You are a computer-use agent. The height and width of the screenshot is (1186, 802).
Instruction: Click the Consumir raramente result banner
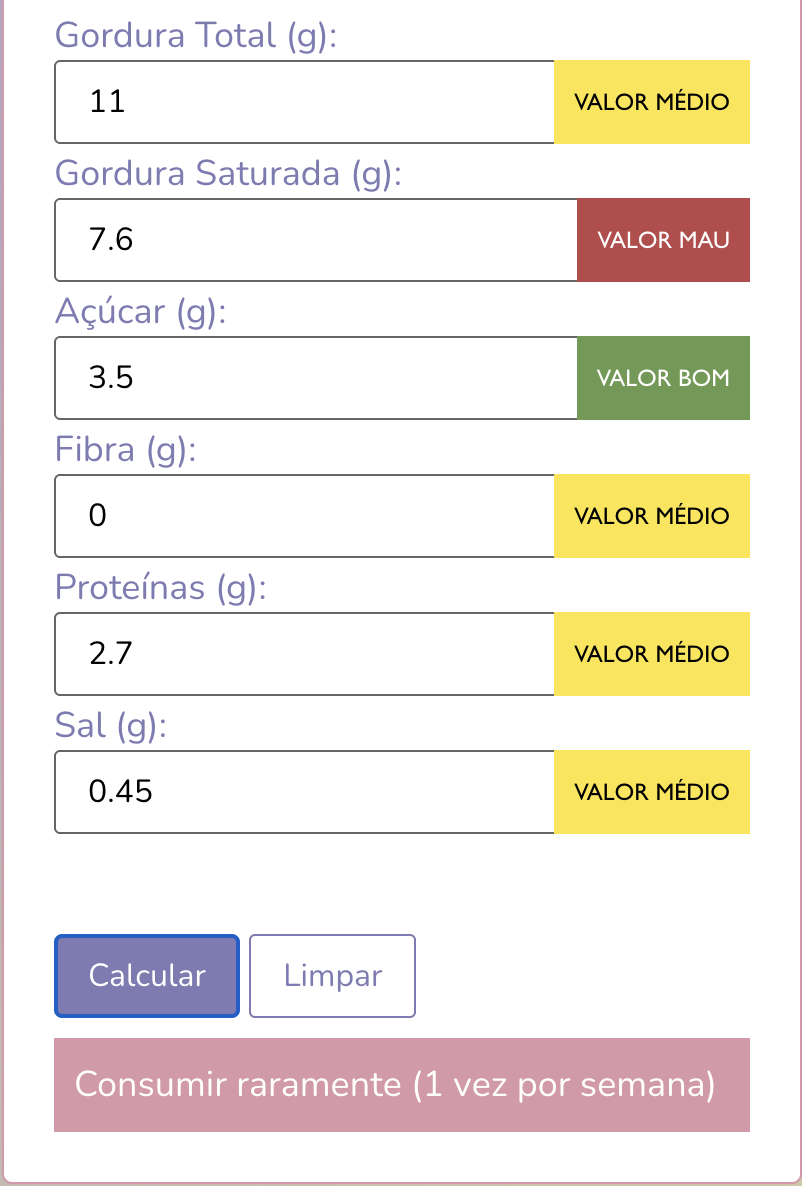[x=402, y=1085]
